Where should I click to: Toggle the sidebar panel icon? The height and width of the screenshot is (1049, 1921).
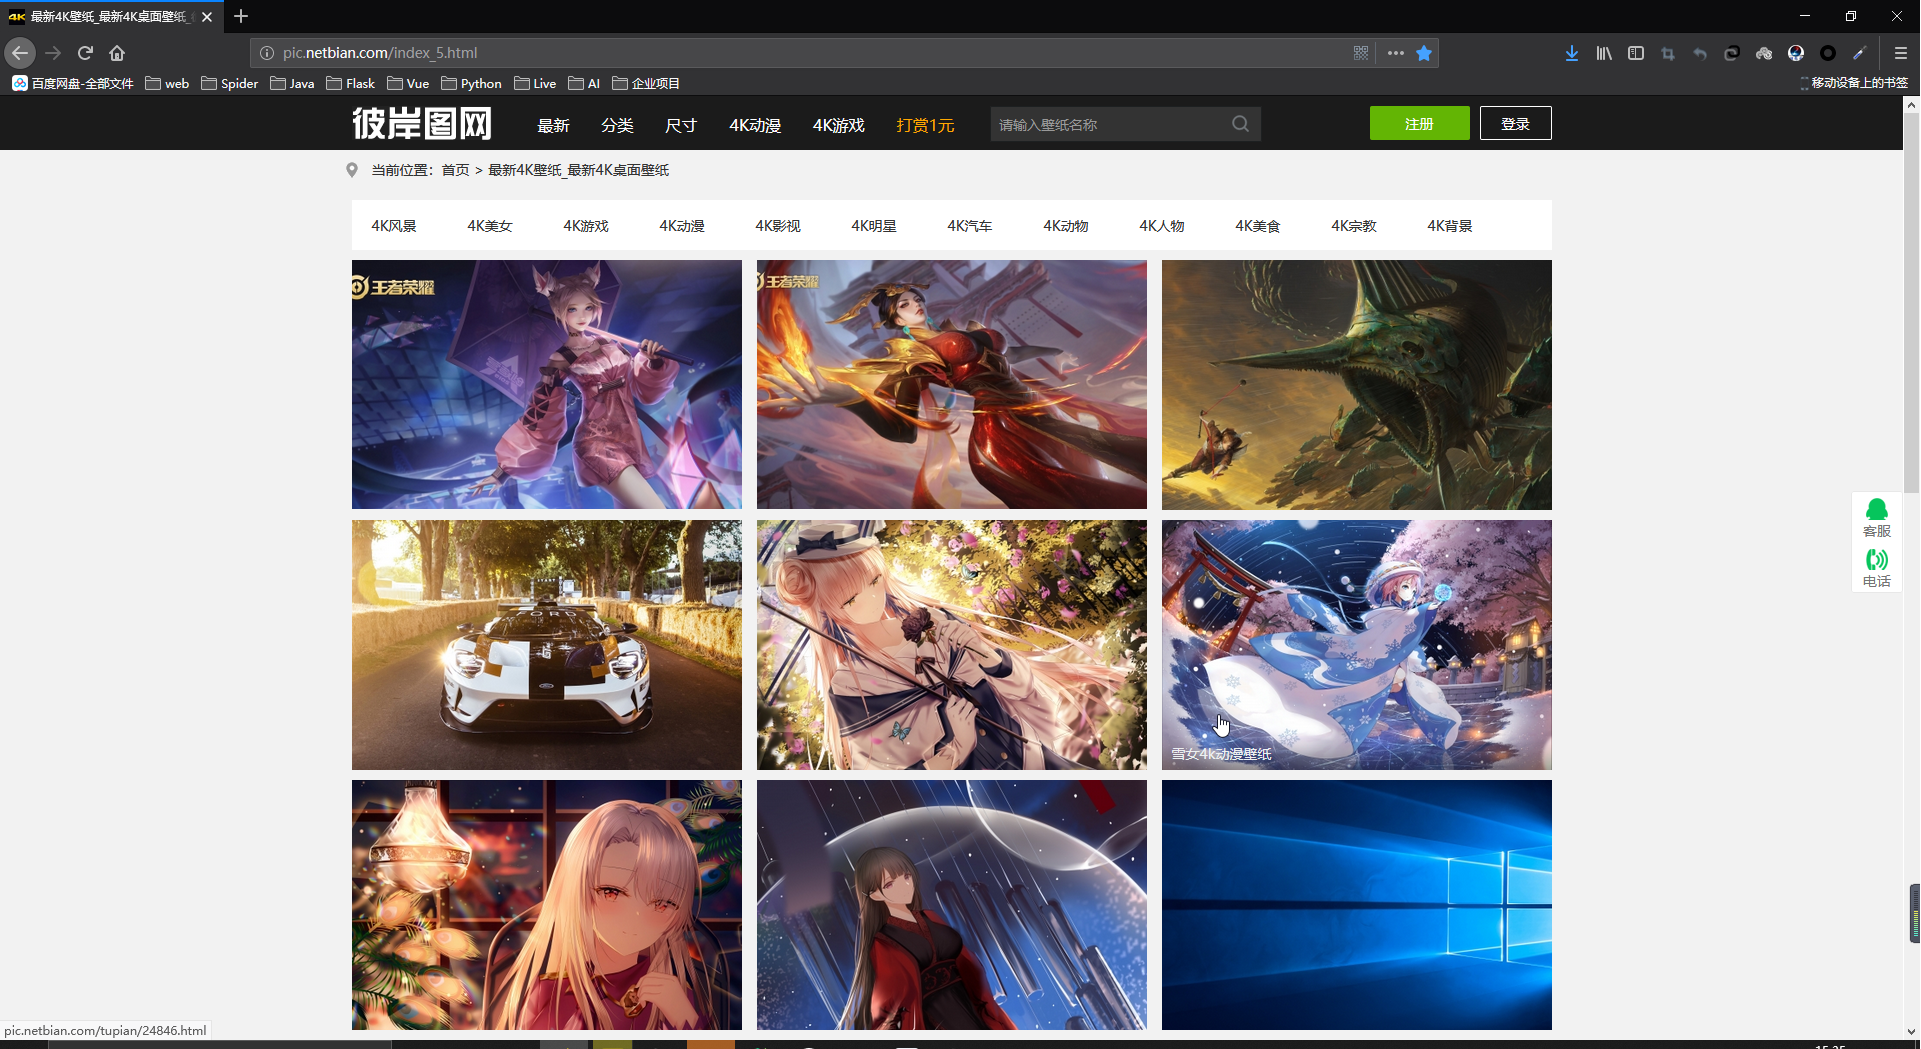(x=1636, y=53)
